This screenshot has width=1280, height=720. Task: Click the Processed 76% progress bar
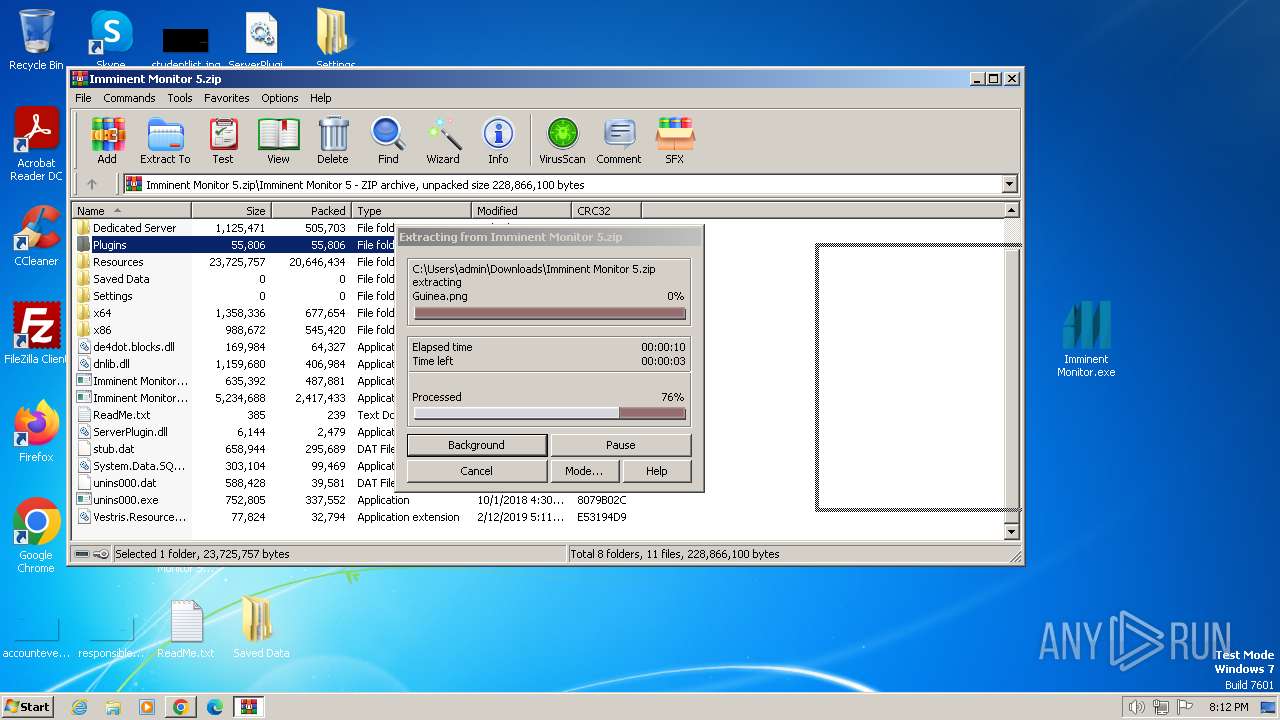(550, 413)
